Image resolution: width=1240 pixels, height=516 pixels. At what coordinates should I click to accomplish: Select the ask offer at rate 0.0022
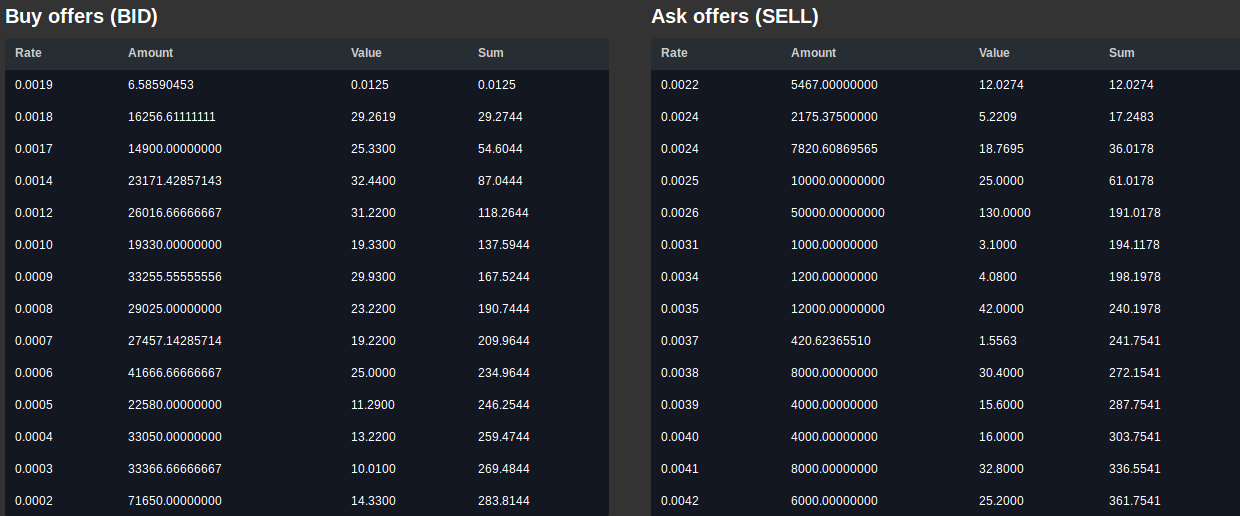pyautogui.click(x=945, y=85)
